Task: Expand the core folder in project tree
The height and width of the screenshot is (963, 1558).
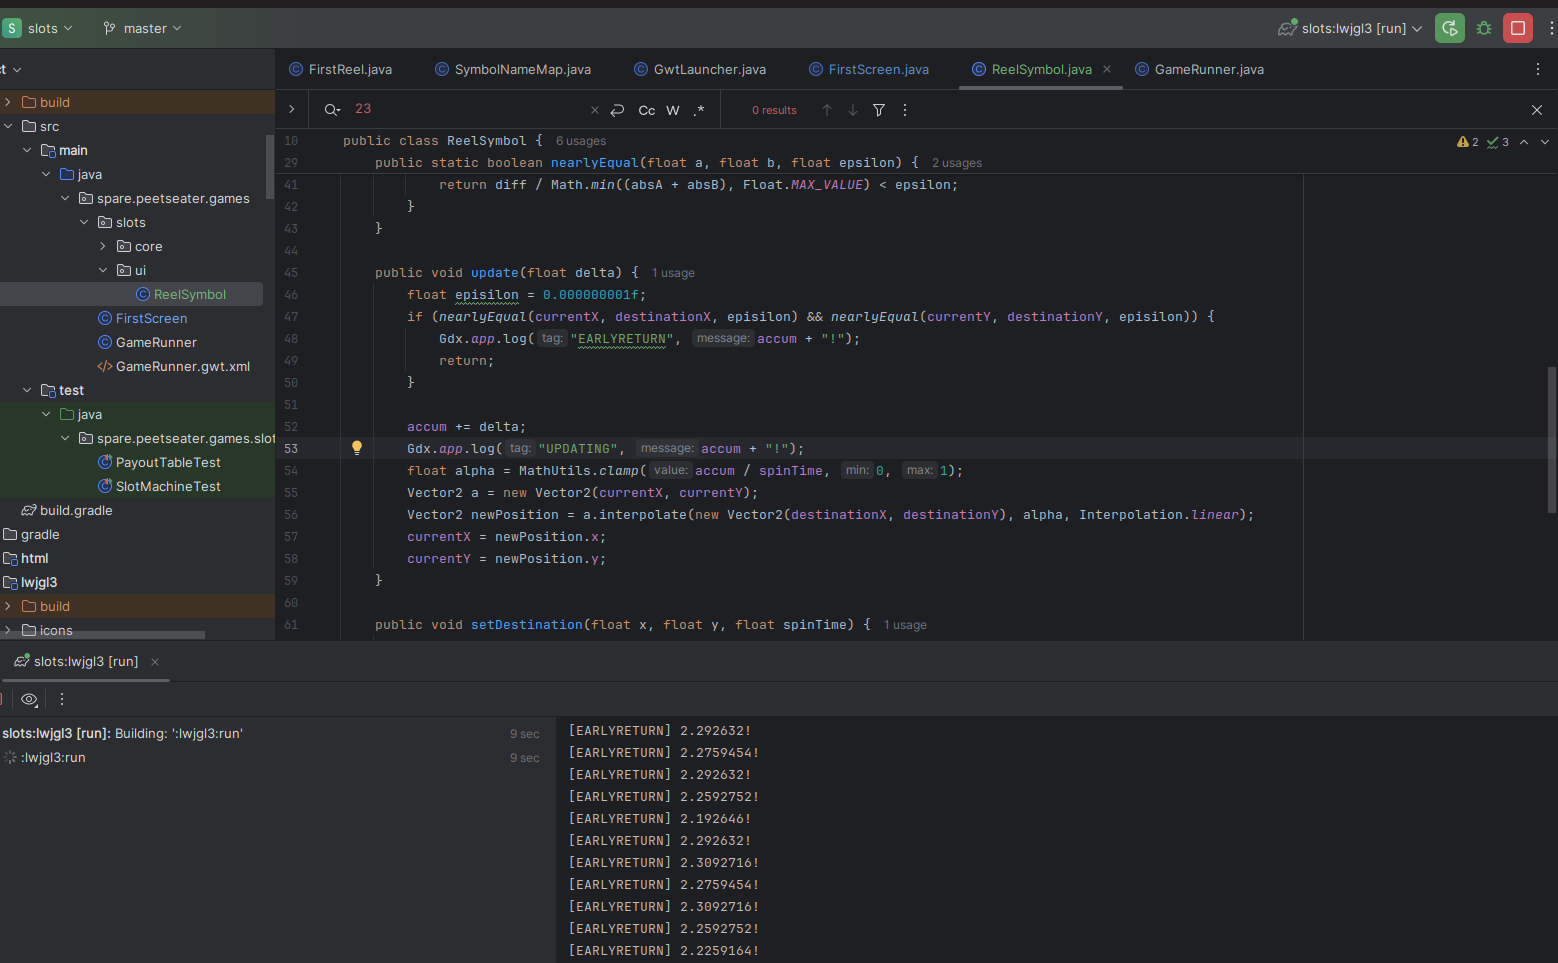Action: [x=103, y=246]
